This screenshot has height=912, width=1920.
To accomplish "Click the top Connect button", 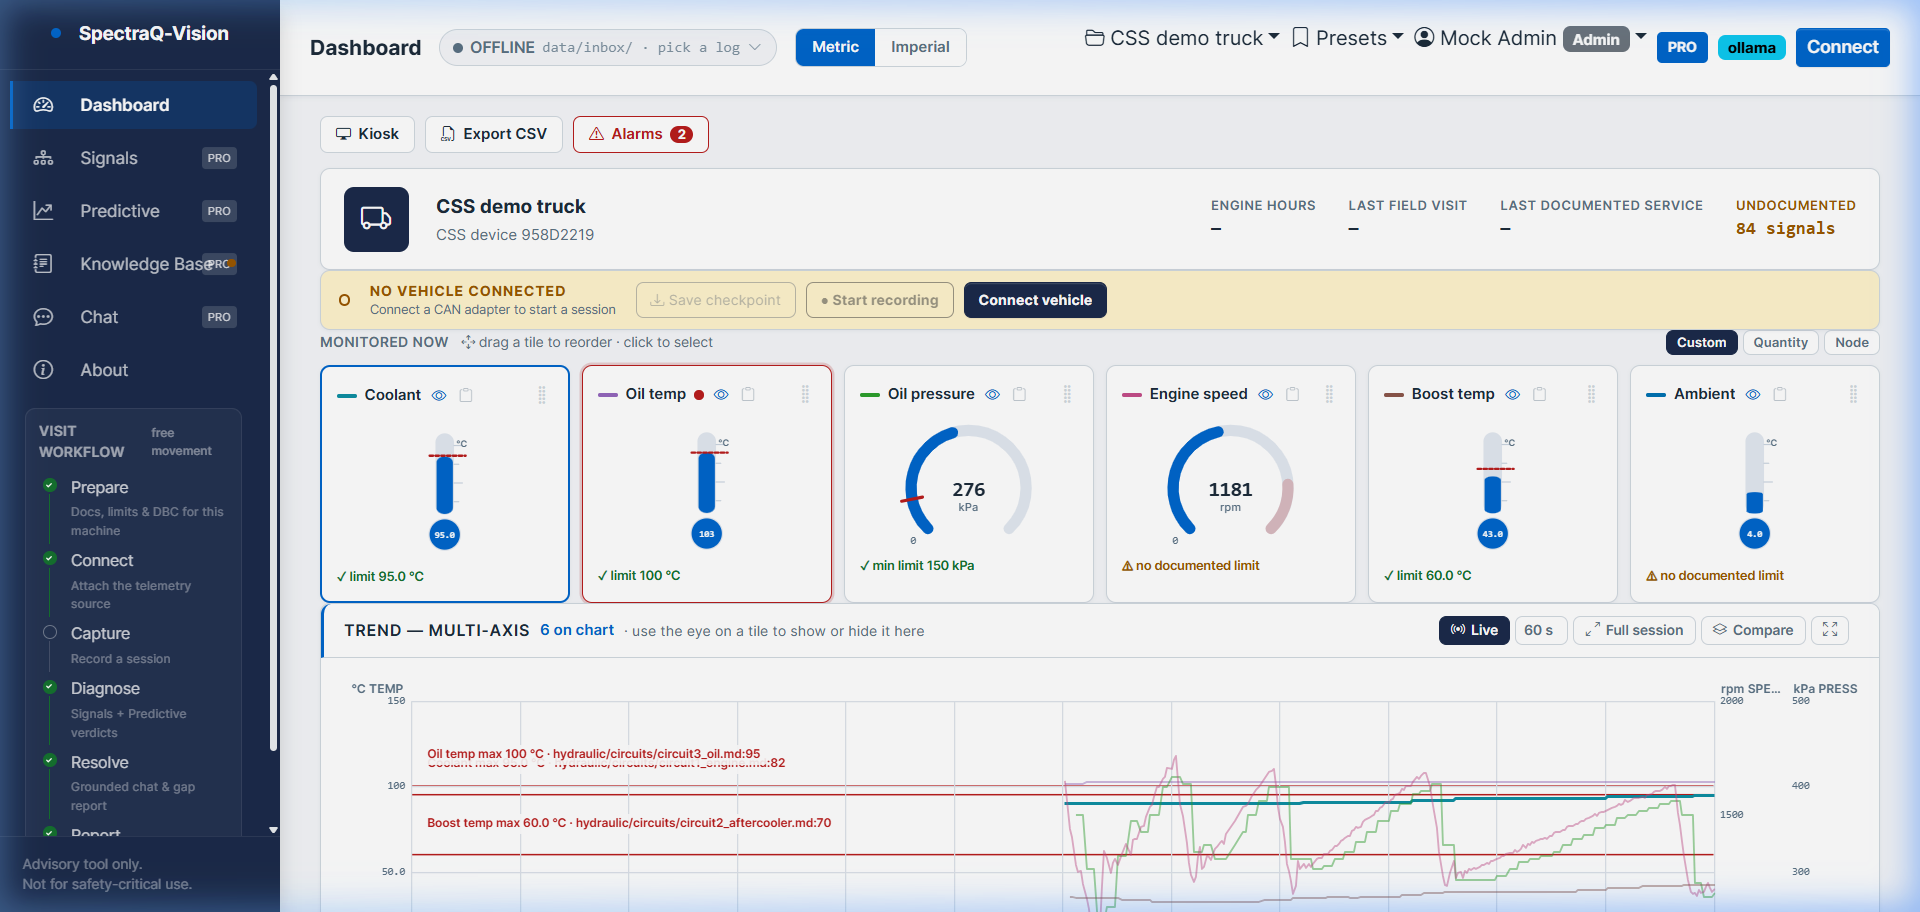I will point(1842,47).
